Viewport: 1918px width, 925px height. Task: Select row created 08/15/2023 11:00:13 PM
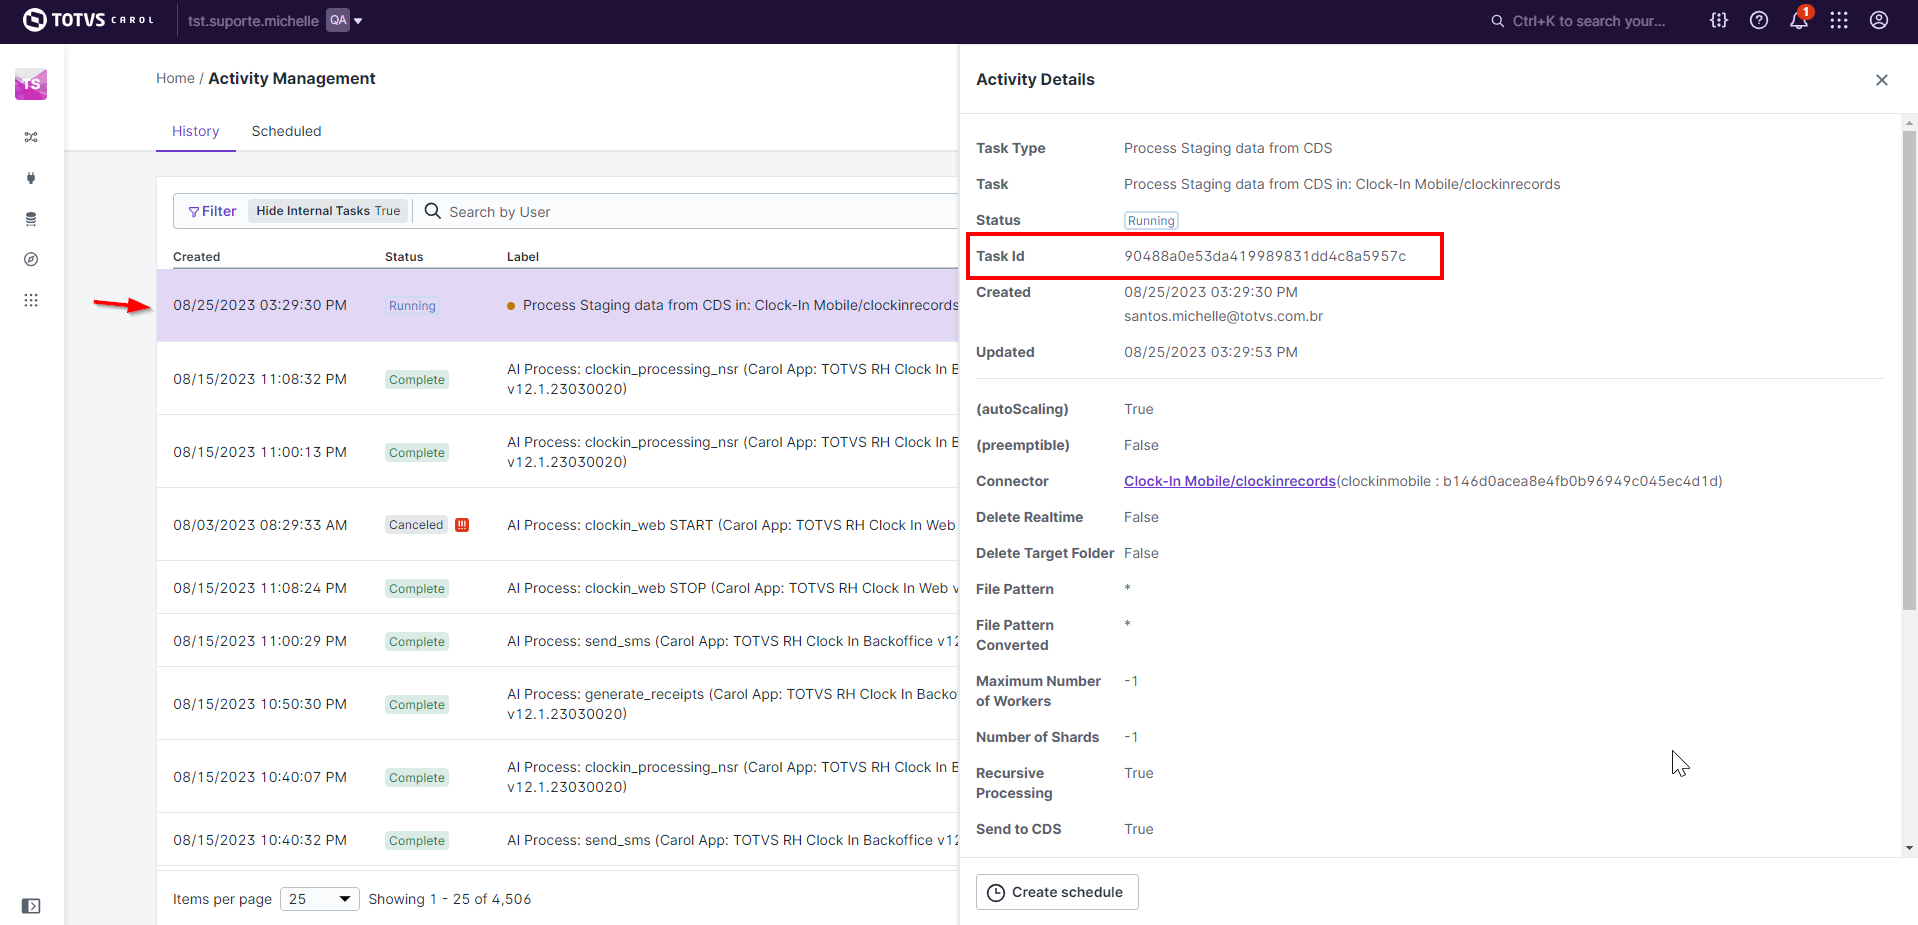click(557, 452)
